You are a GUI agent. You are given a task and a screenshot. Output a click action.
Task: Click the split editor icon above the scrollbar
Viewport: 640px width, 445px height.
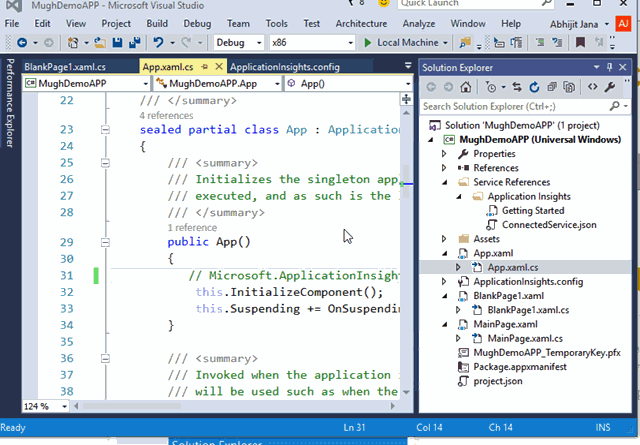pos(406,99)
